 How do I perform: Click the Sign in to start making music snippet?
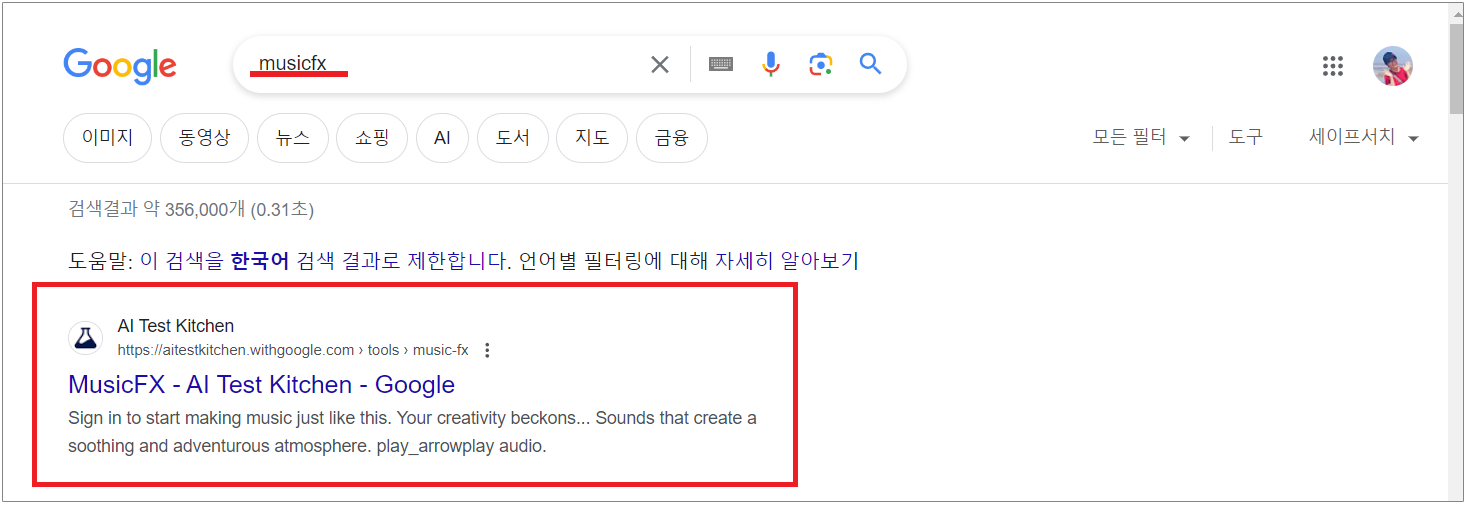tap(412, 432)
